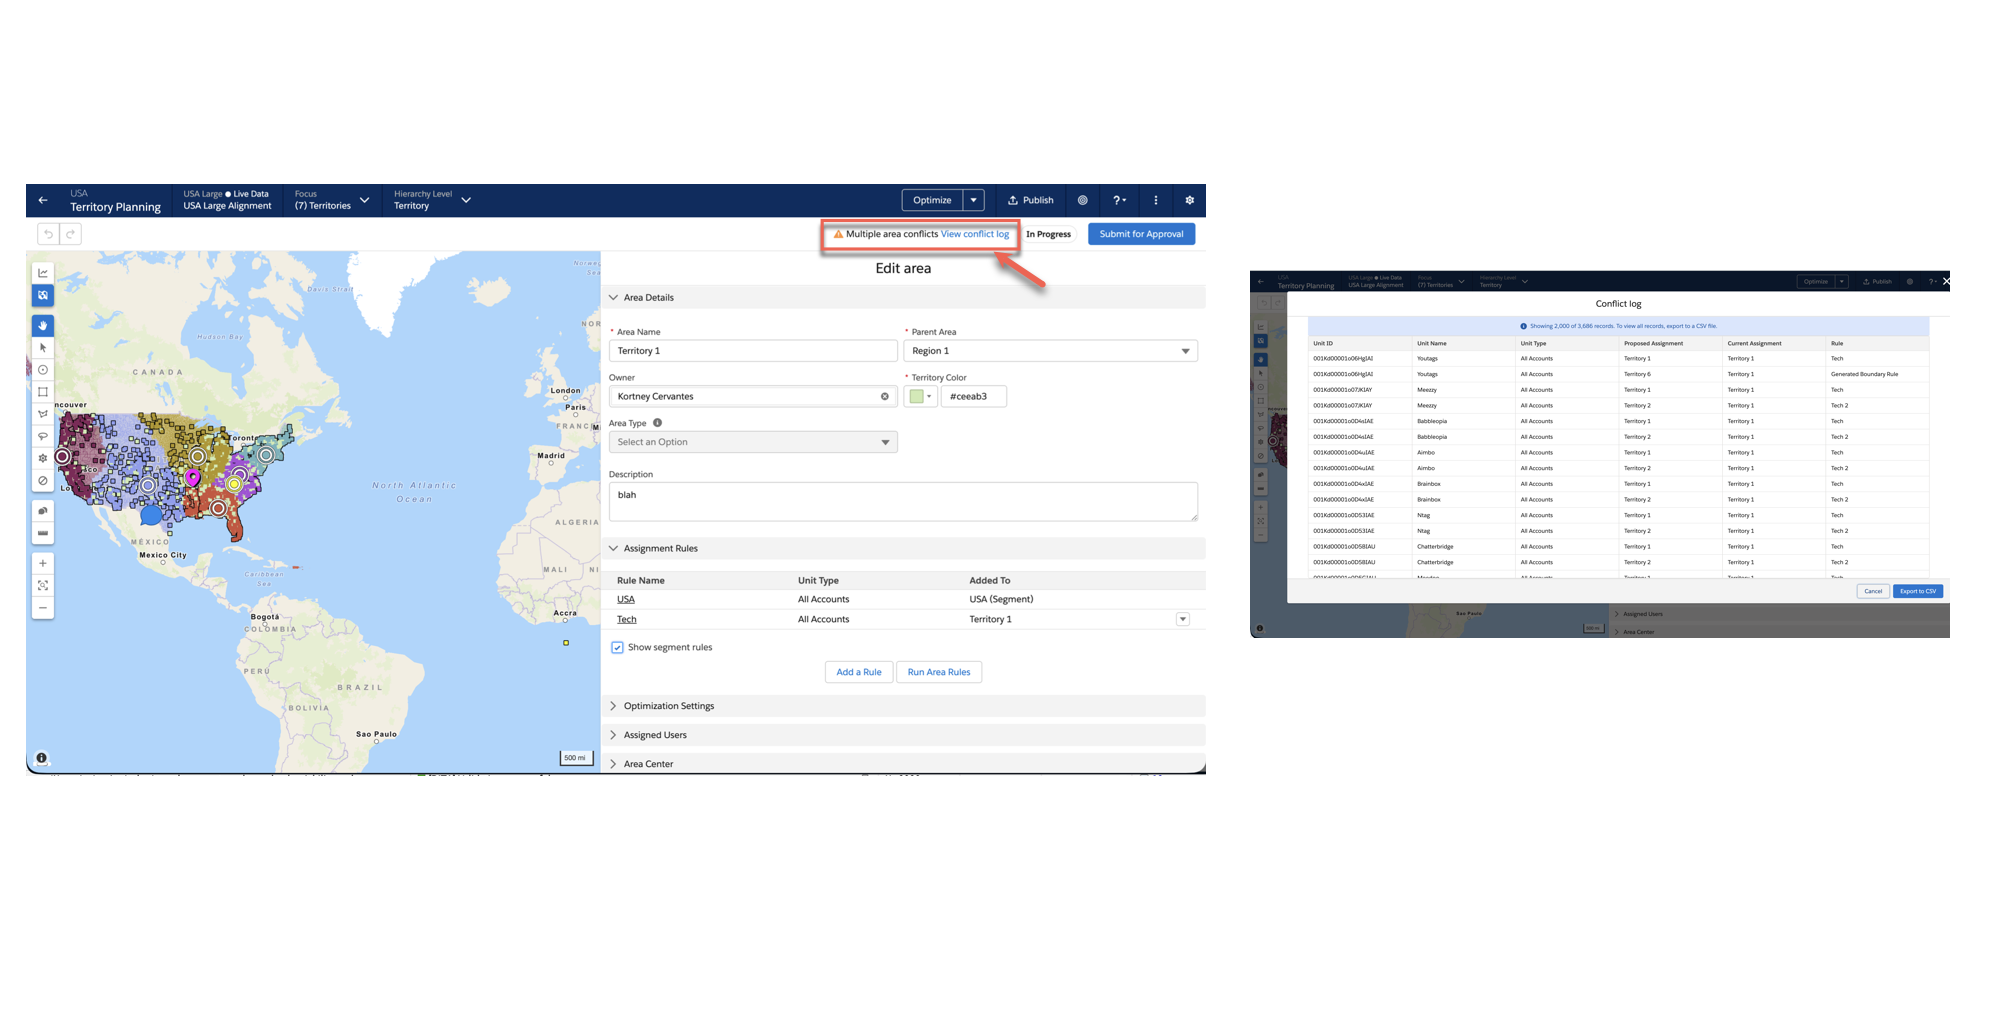2000x1026 pixels.
Task: Open the help question mark menu
Action: point(1119,200)
